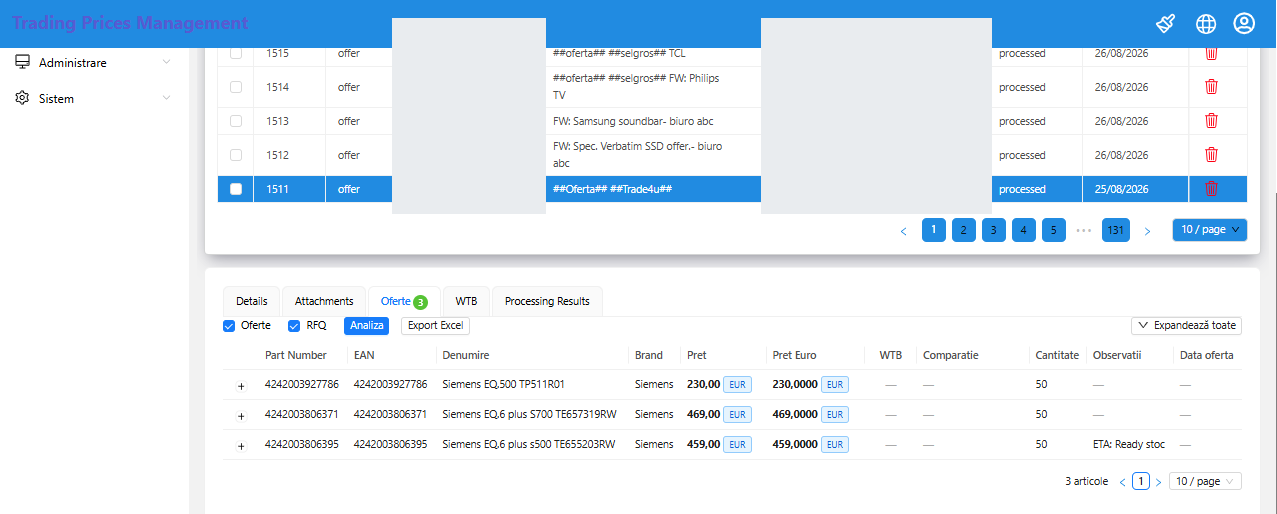Delete row 1514 with trash icon
Viewport: 1277px width, 514px height.
point(1211,86)
